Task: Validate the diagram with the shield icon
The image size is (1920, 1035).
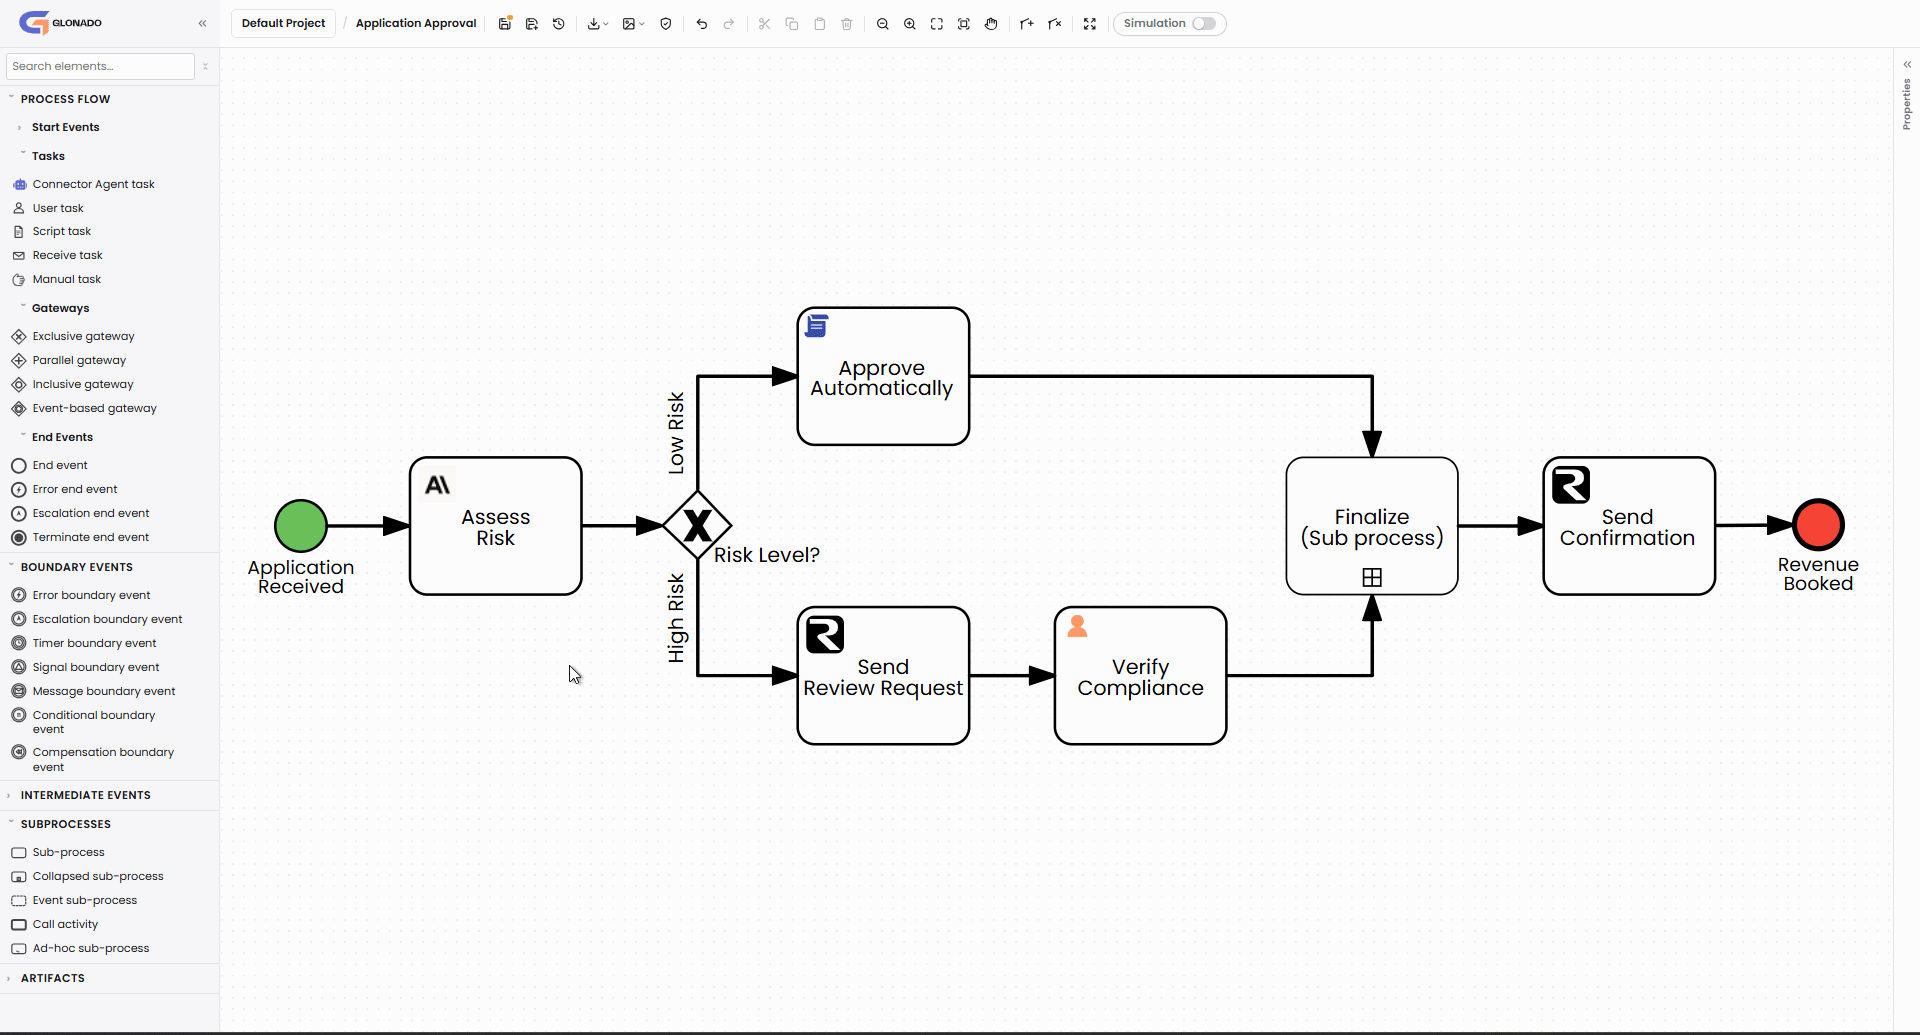Action: pos(666,23)
